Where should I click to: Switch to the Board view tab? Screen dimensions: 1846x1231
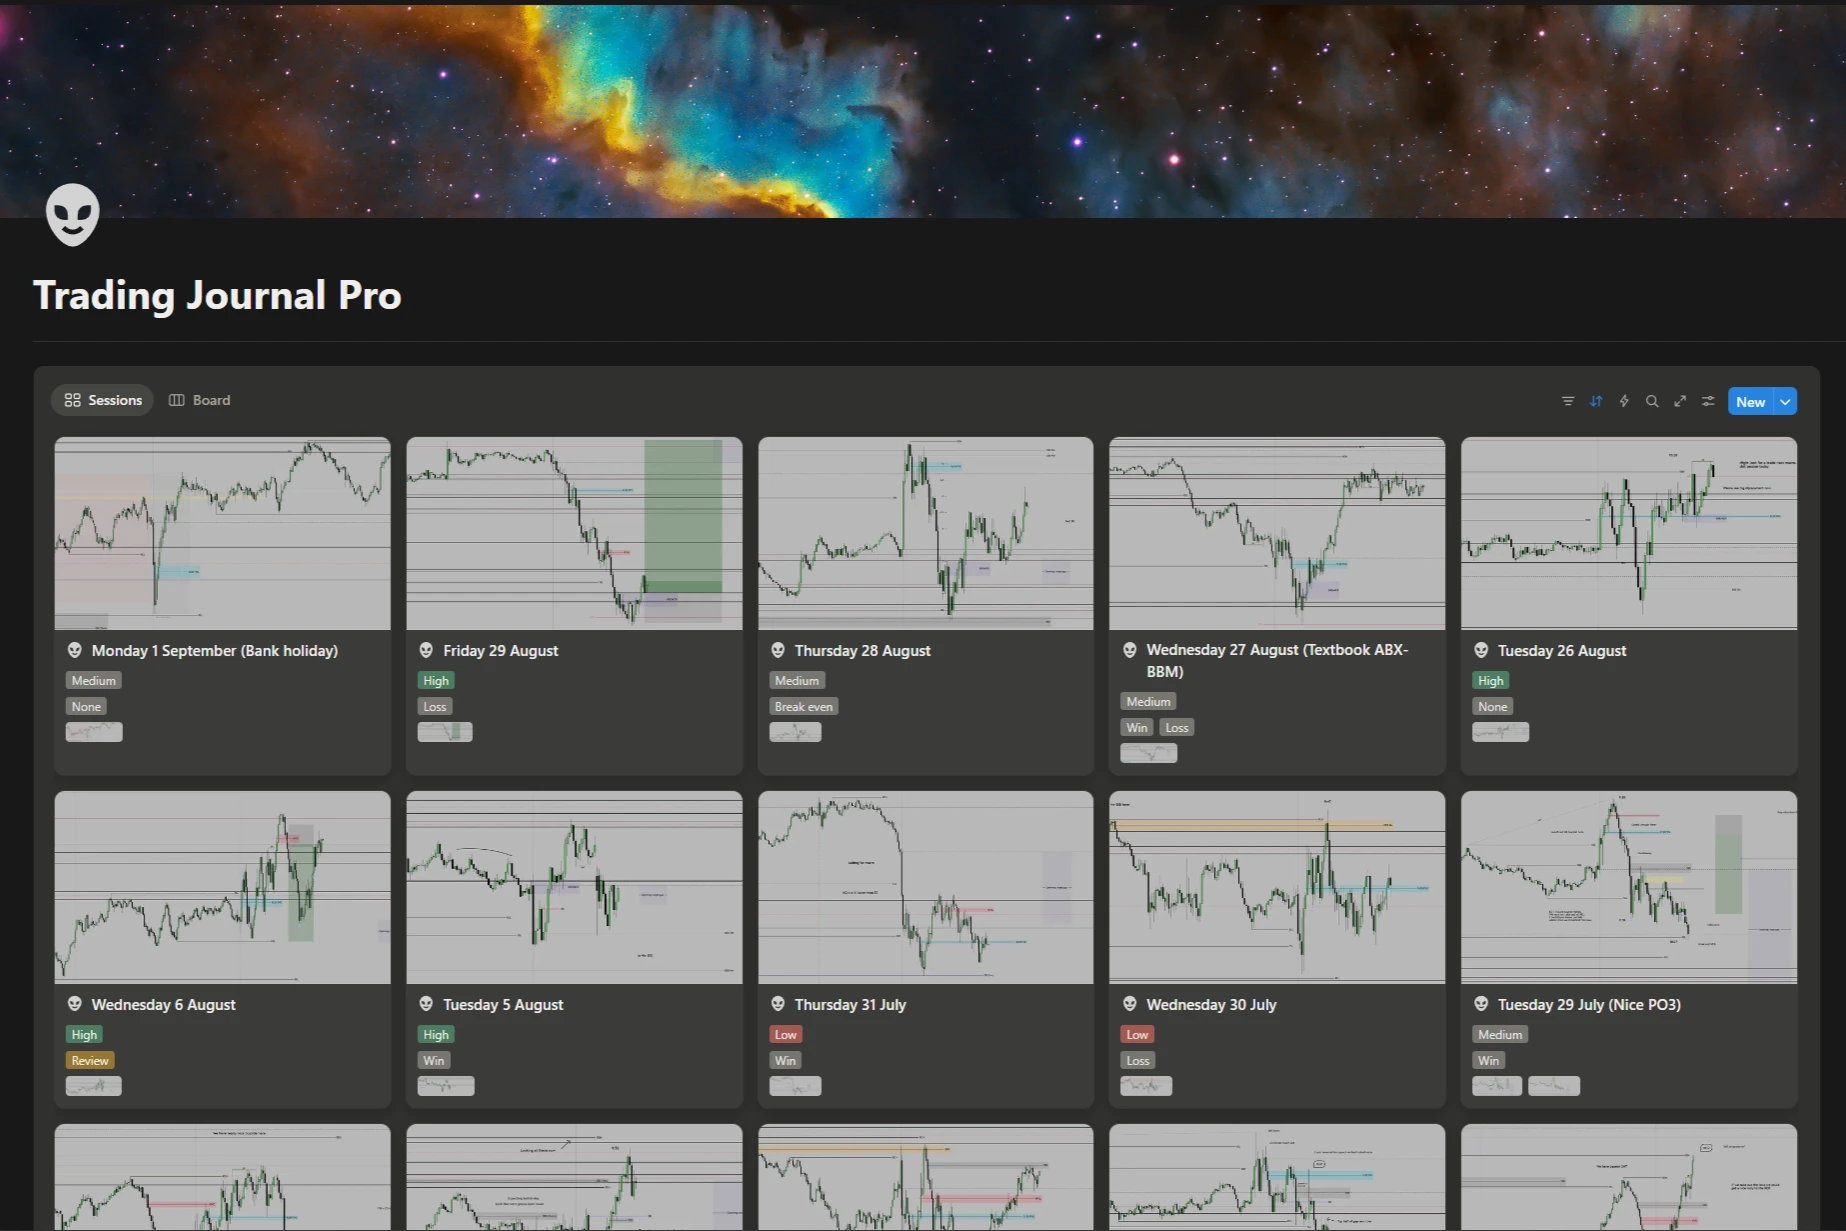click(199, 399)
